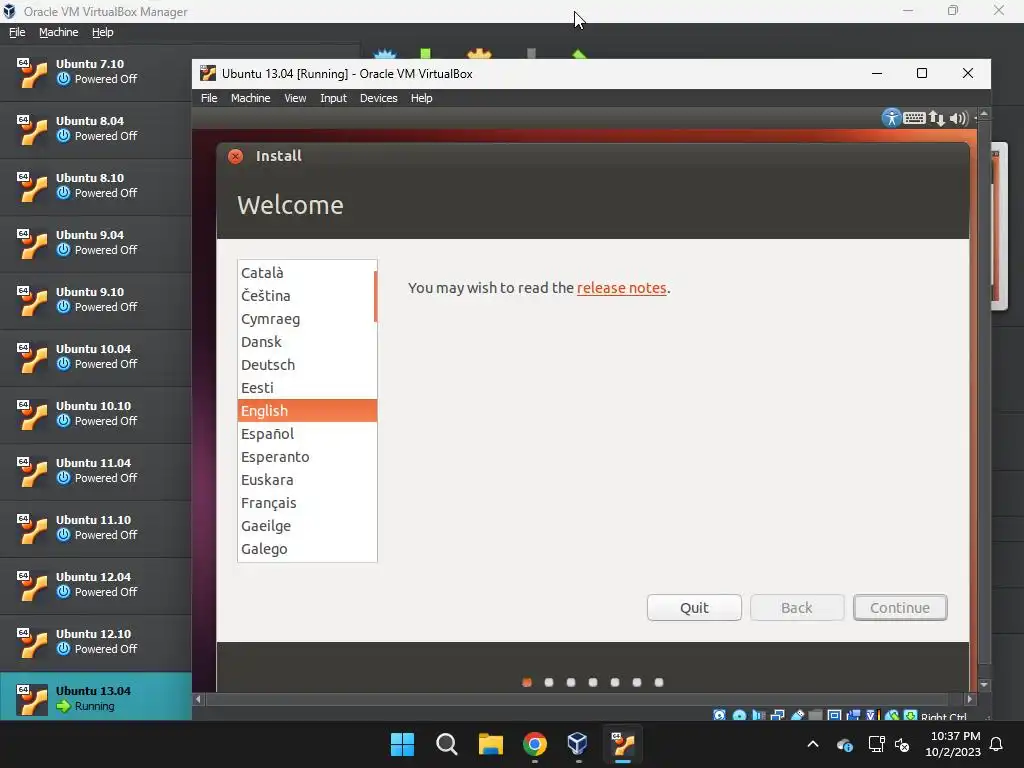Select Ubuntu 11.10 VM in manager list
Image resolution: width=1024 pixels, height=768 pixels.
click(95, 528)
